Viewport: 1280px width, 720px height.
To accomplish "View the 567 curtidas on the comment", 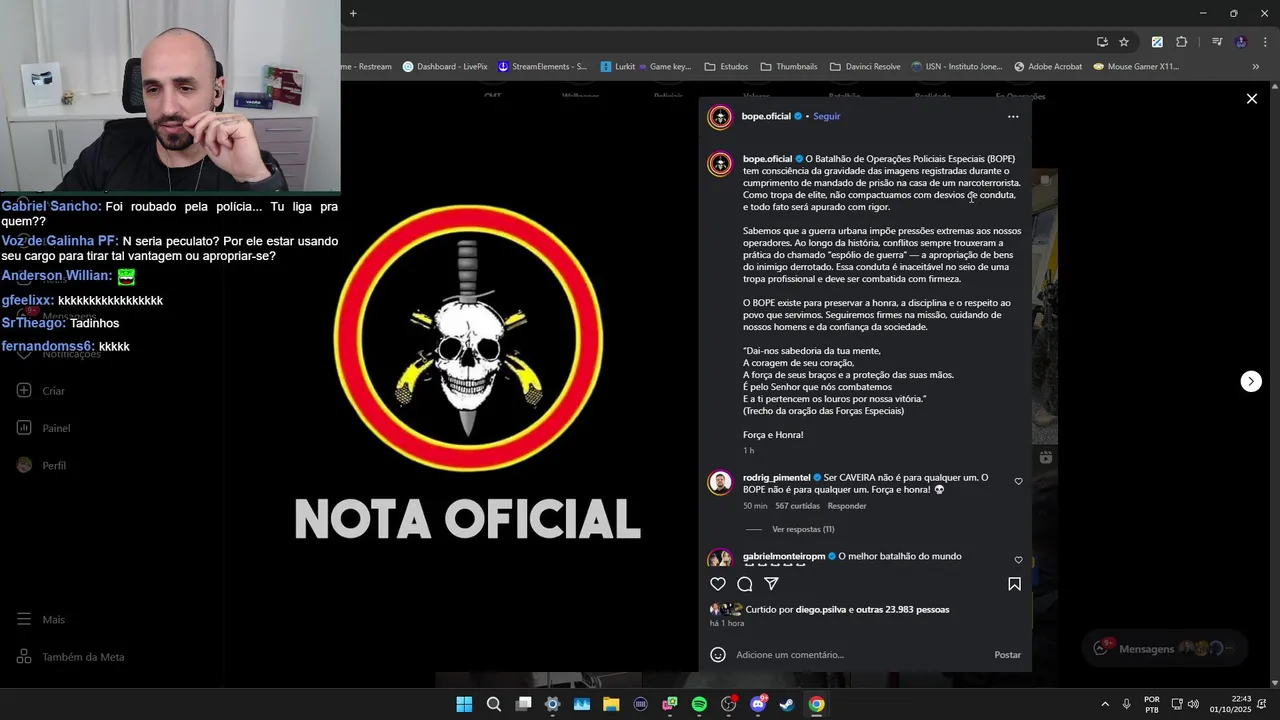I will (x=797, y=506).
